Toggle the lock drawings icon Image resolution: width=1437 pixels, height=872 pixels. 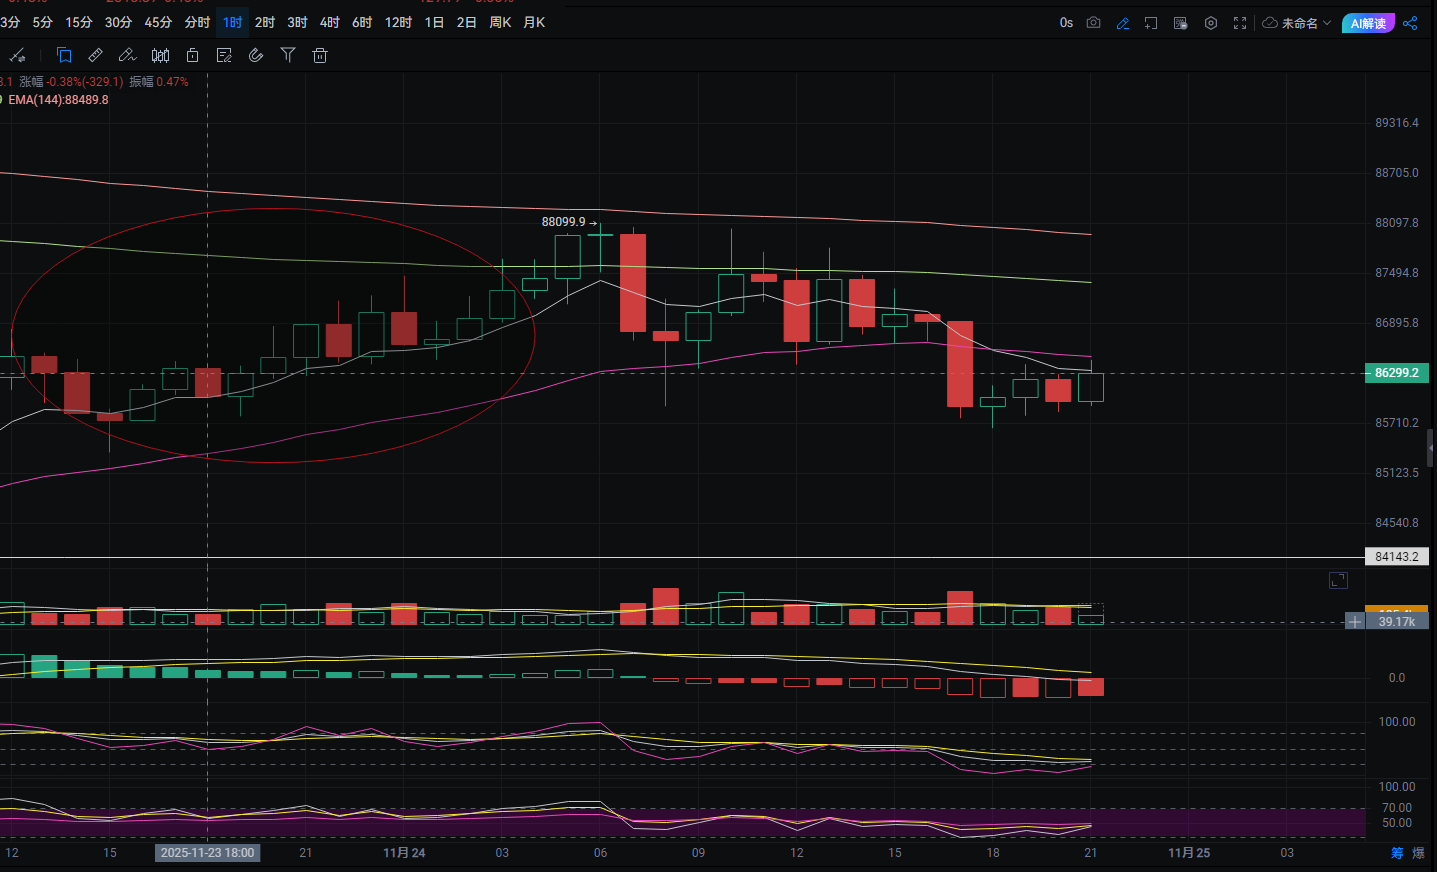pos(192,56)
